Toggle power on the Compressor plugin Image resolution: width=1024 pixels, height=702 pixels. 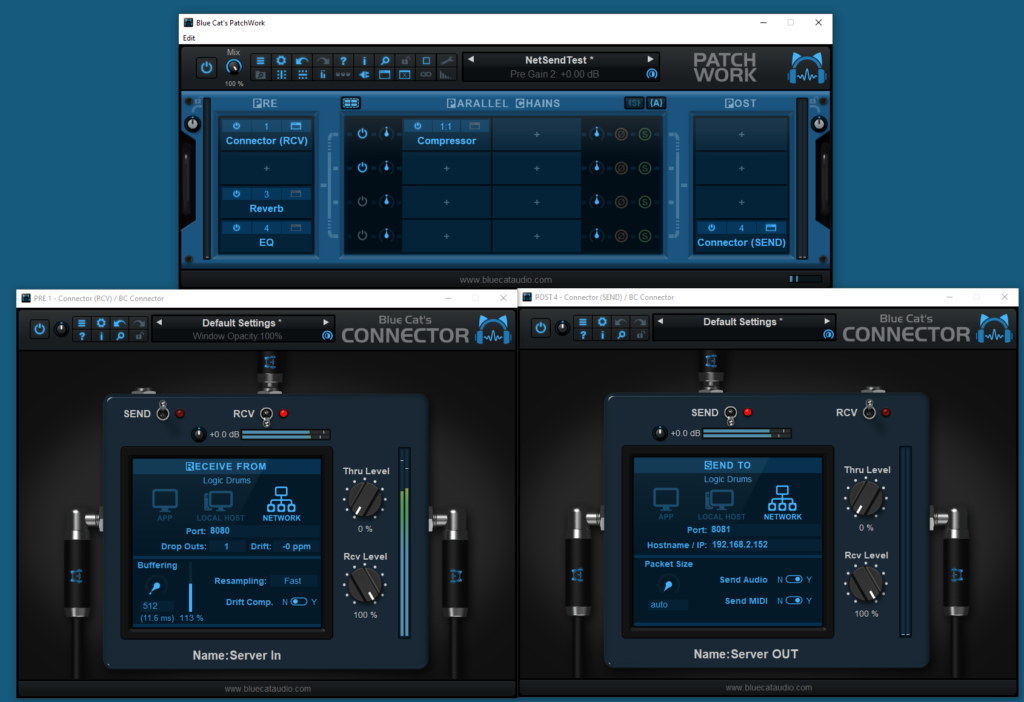point(417,126)
